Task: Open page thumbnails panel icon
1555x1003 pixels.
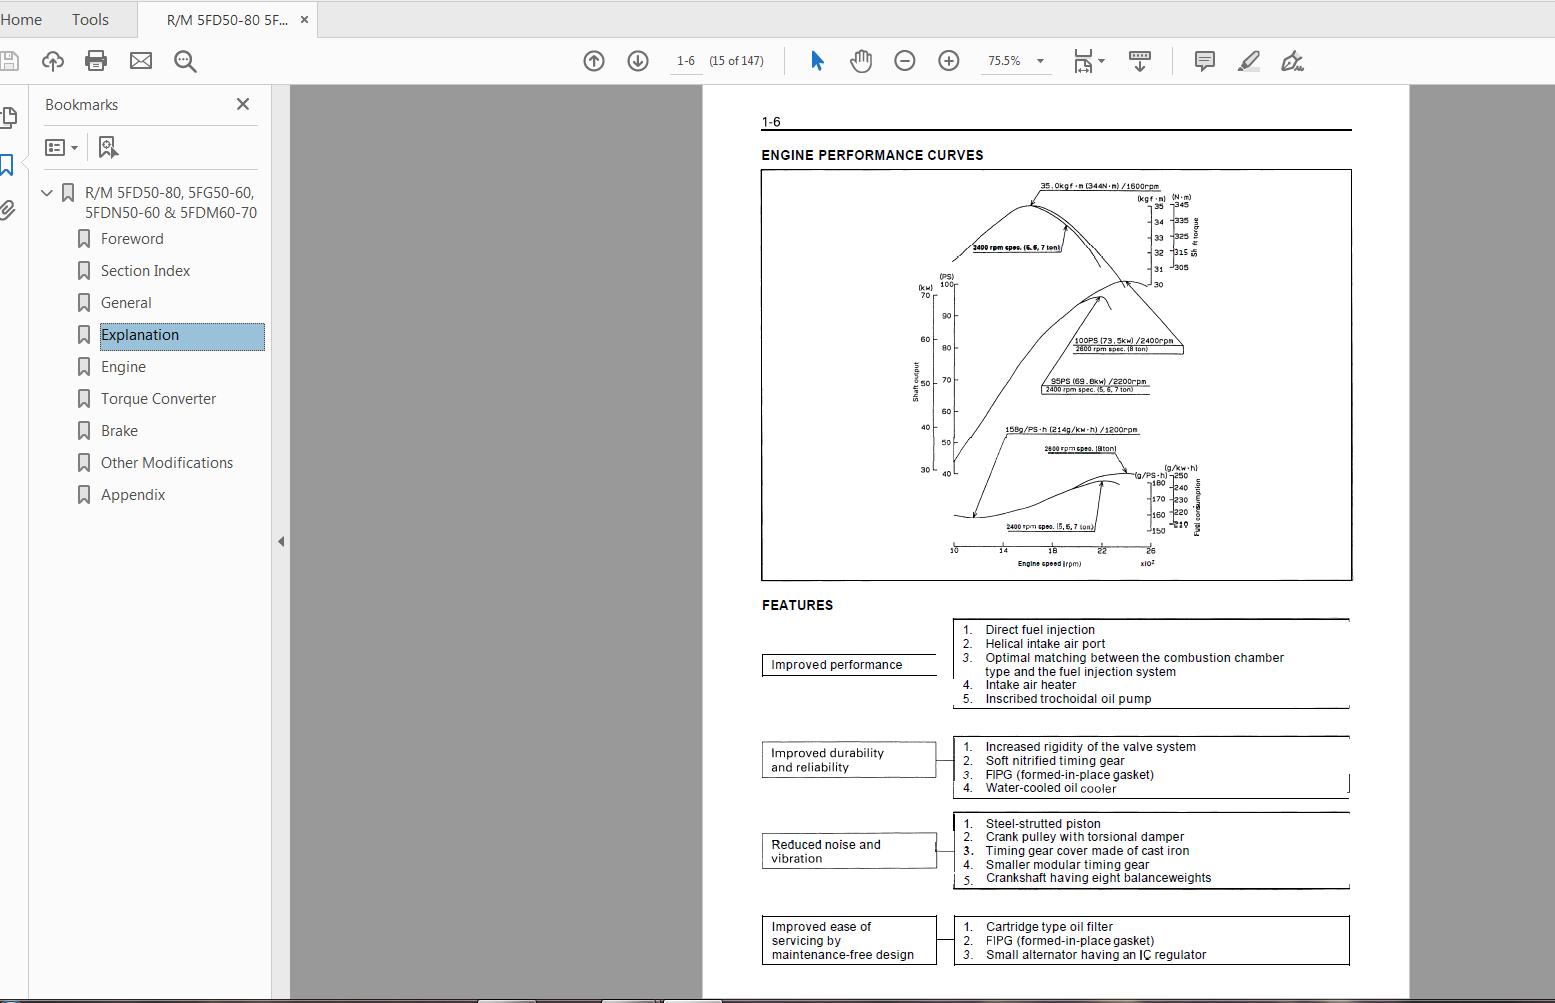Action: 7,118
